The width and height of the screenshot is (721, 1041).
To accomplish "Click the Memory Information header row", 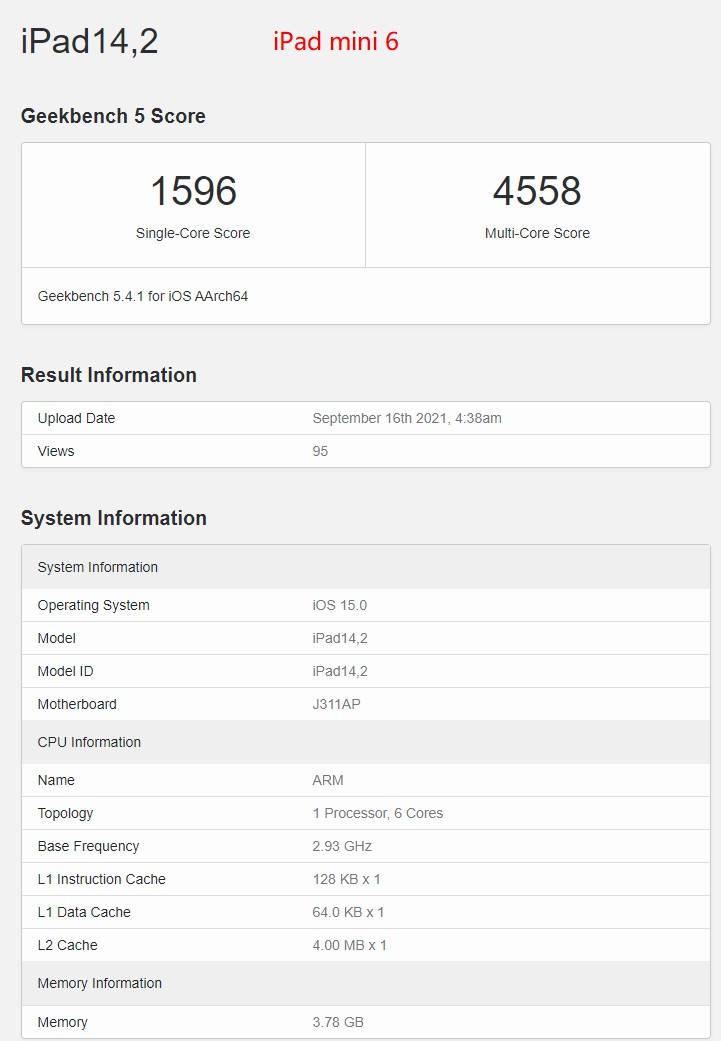I will (x=366, y=983).
